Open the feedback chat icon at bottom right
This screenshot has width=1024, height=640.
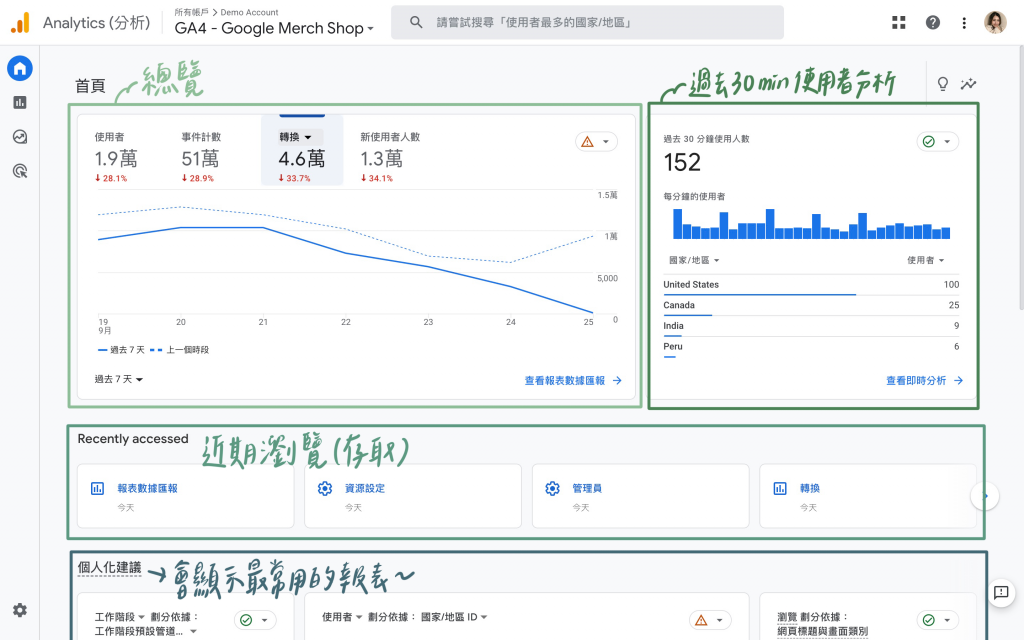pyautogui.click(x=1000, y=592)
